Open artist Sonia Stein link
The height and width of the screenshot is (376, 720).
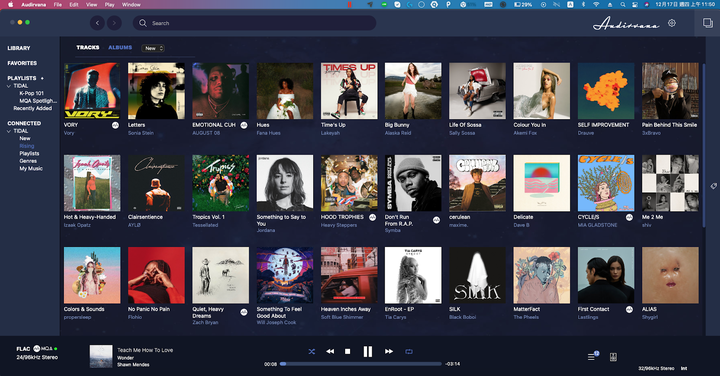(141, 133)
